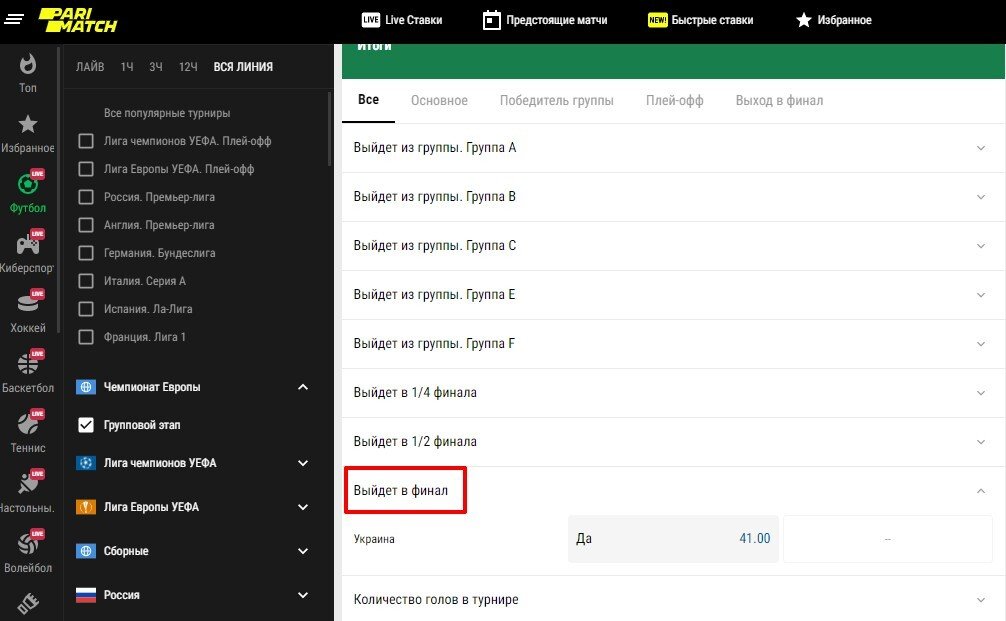This screenshot has height=621, width=1006.
Task: Expand the Лига чемпионов УЕФА section
Action: pyautogui.click(x=303, y=463)
